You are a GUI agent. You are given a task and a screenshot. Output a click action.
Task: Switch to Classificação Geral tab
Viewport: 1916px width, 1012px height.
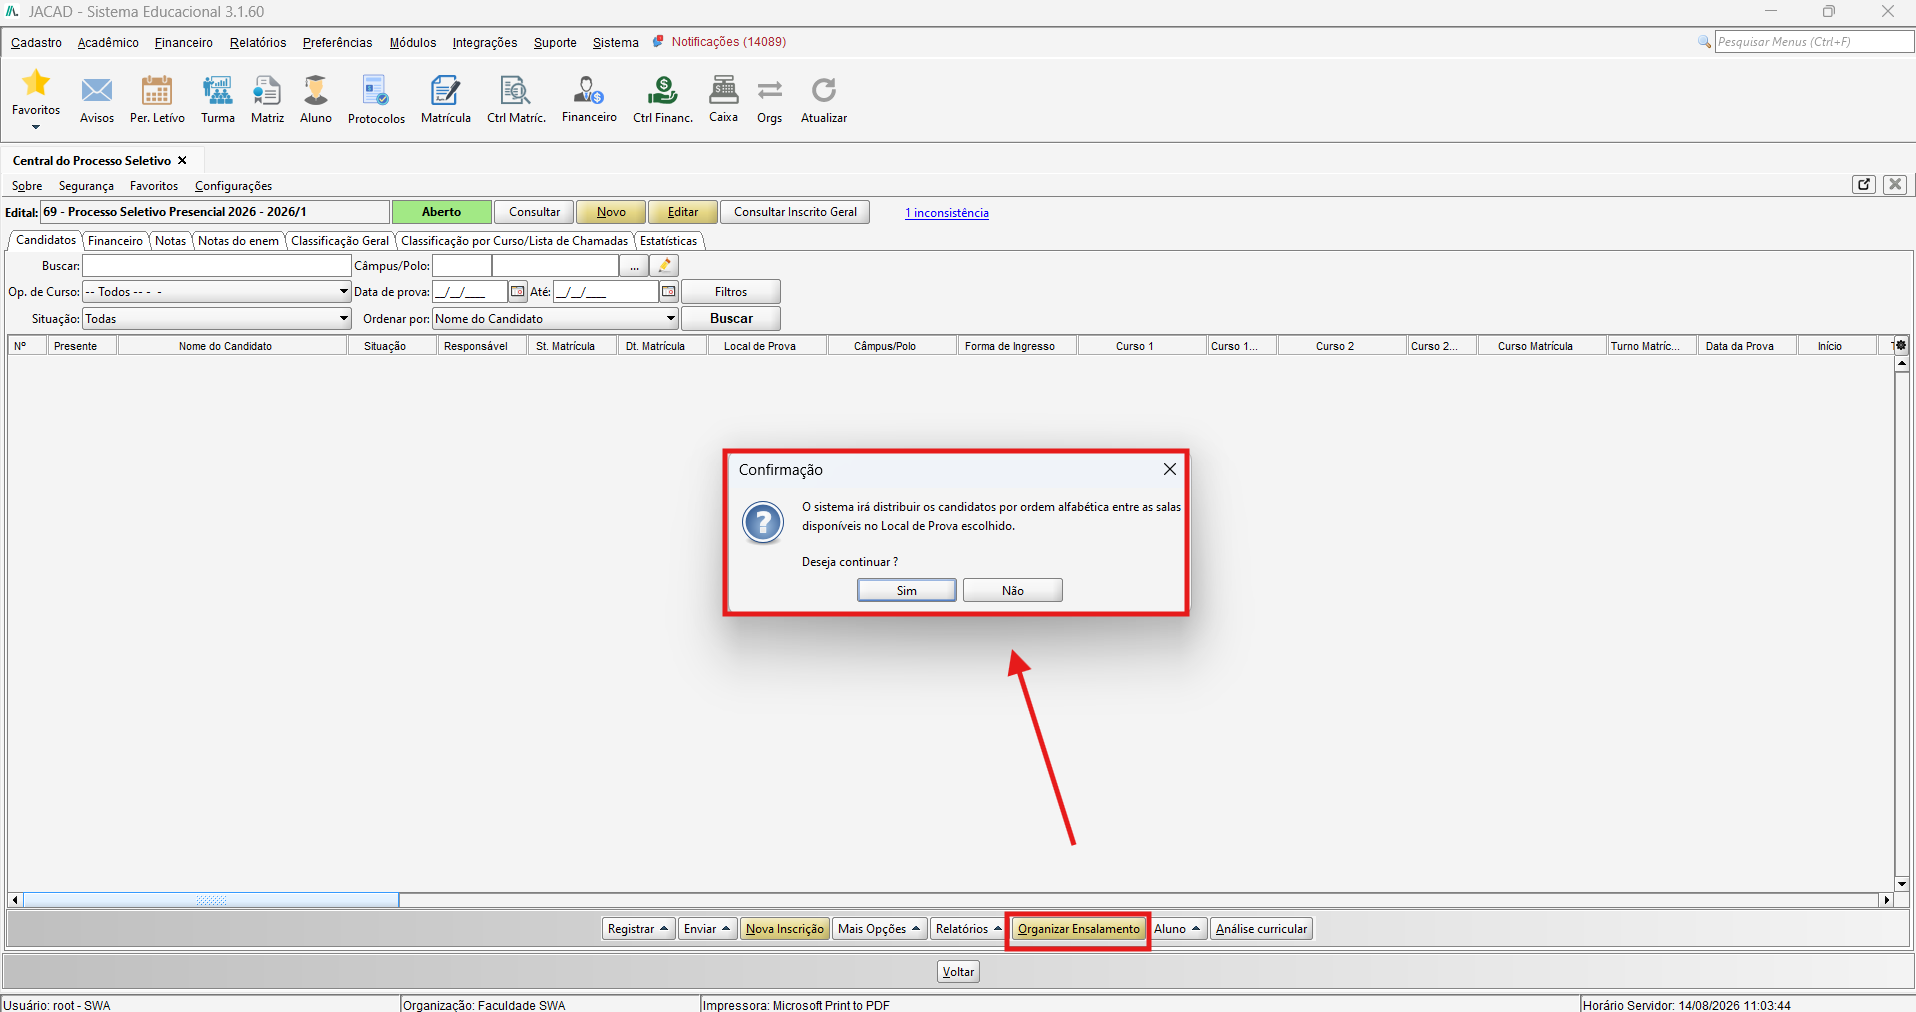(x=340, y=241)
